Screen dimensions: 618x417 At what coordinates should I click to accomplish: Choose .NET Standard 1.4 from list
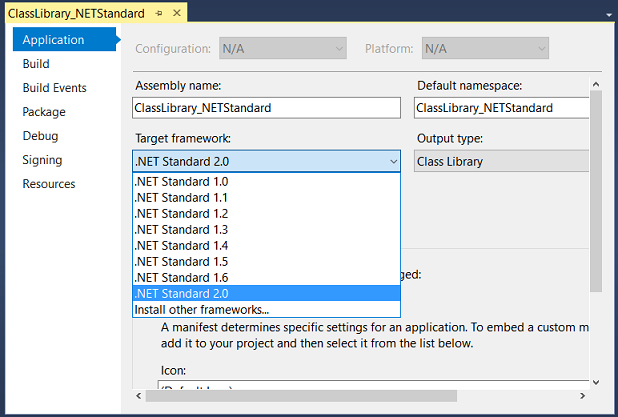coord(266,246)
